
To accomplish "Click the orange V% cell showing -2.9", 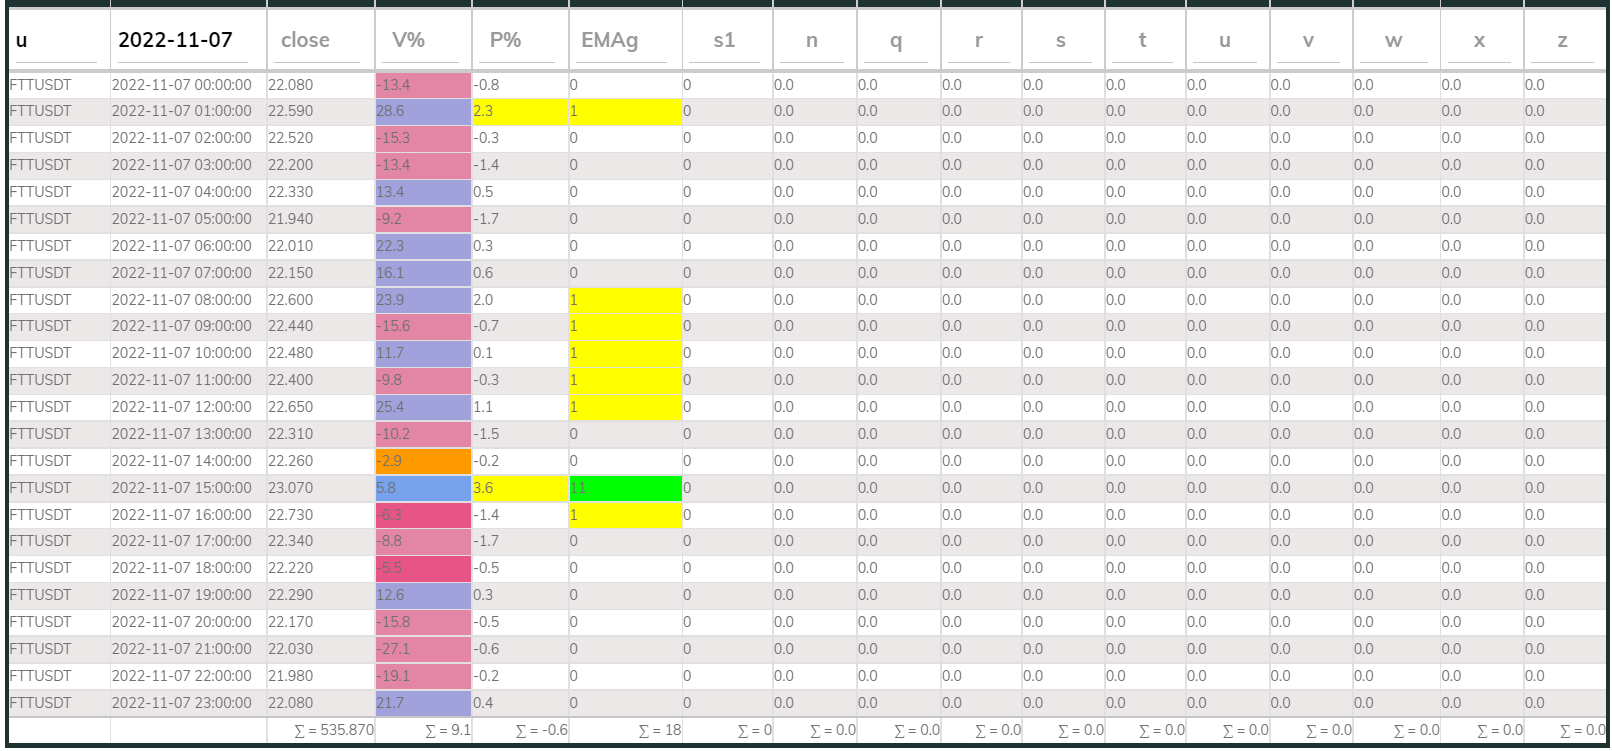I will click(x=422, y=461).
